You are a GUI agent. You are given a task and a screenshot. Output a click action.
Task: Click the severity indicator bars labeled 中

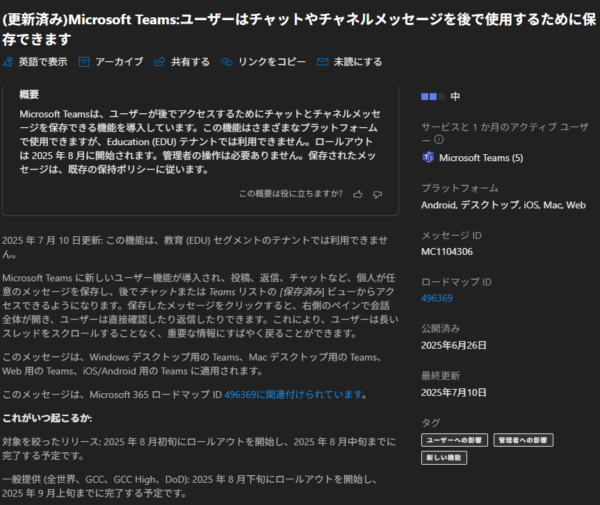(433, 96)
